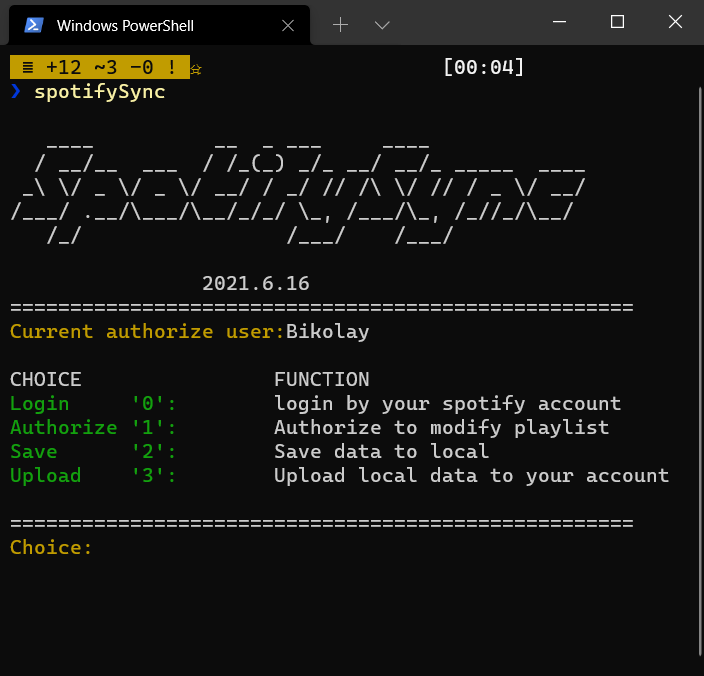Click the Login '0' option
The width and height of the screenshot is (704, 676).
pyautogui.click(x=93, y=404)
